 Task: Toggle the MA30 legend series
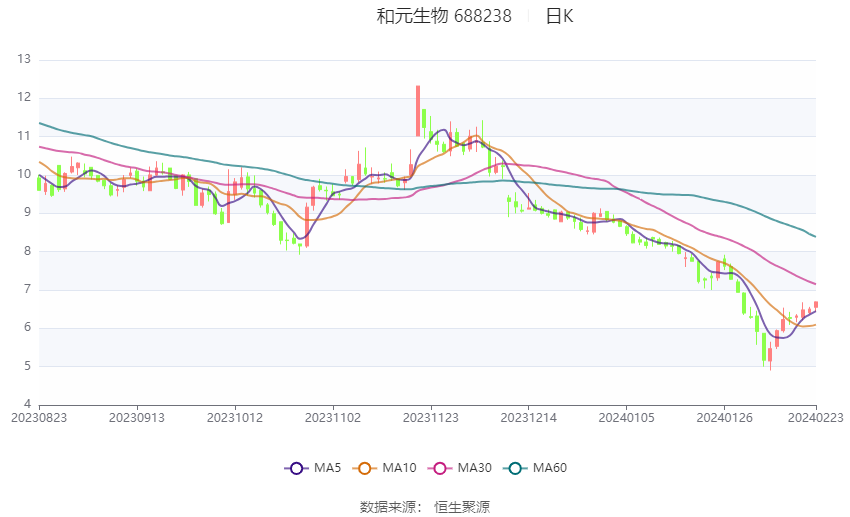(460, 468)
